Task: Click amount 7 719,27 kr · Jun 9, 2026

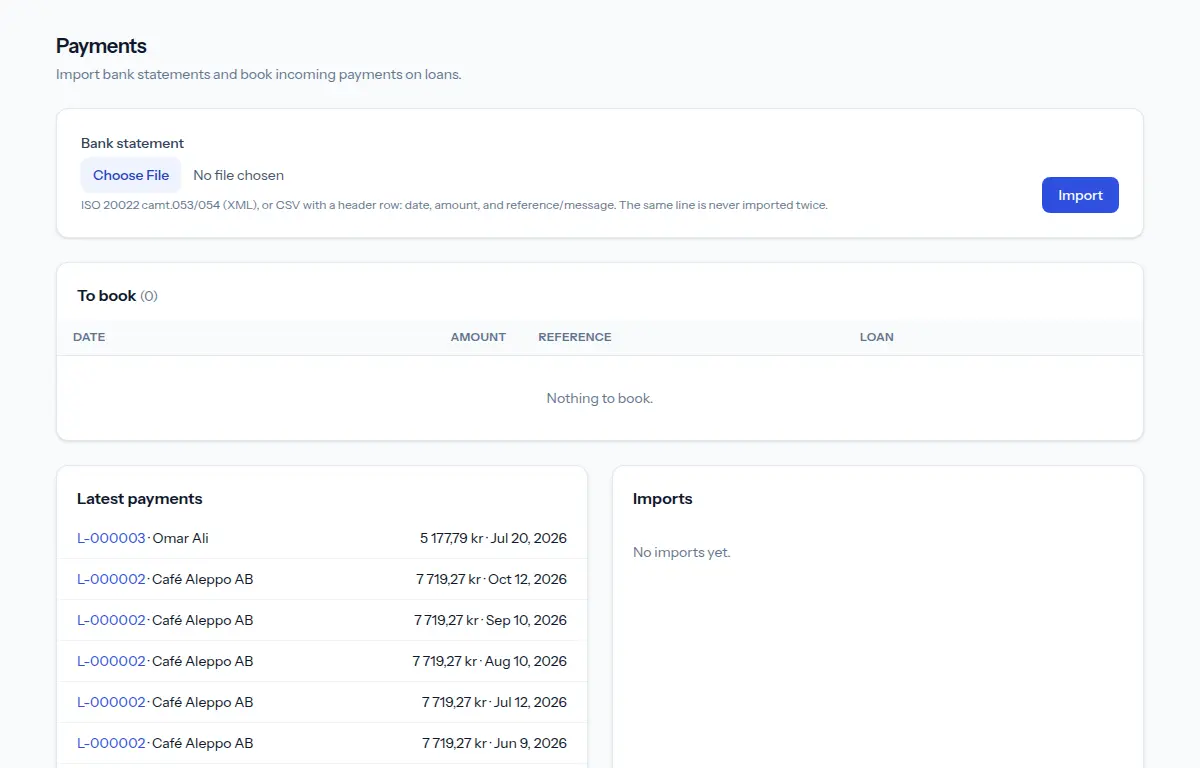Action: coord(494,743)
